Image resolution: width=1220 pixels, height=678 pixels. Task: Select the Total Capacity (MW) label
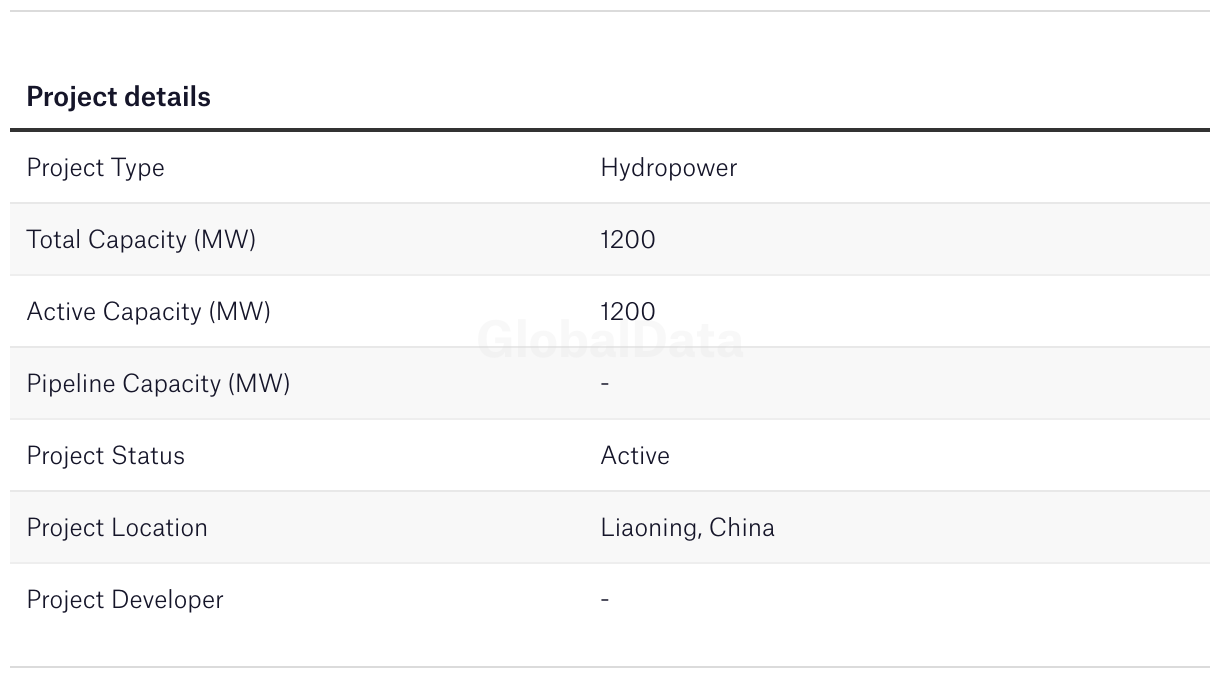click(141, 240)
